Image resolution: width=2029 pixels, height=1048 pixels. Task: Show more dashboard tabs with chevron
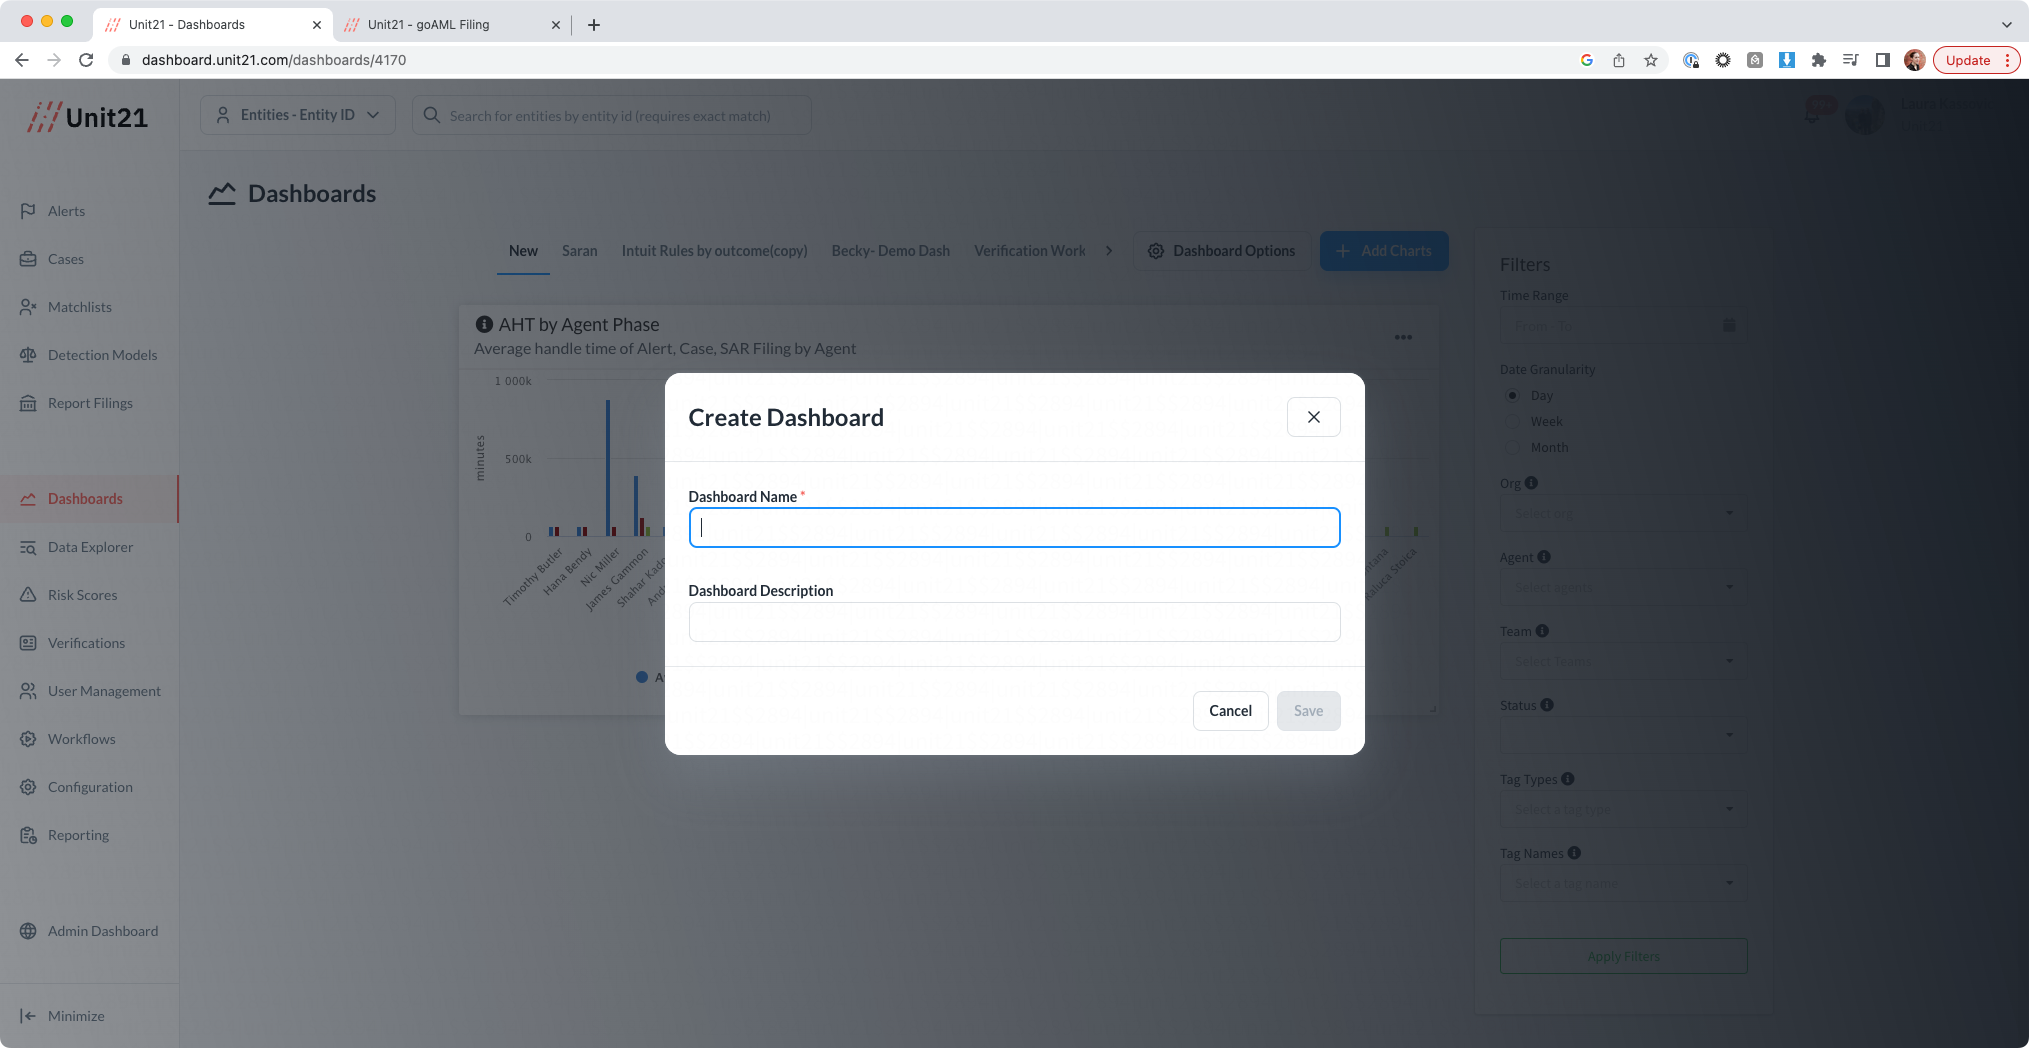tap(1109, 251)
